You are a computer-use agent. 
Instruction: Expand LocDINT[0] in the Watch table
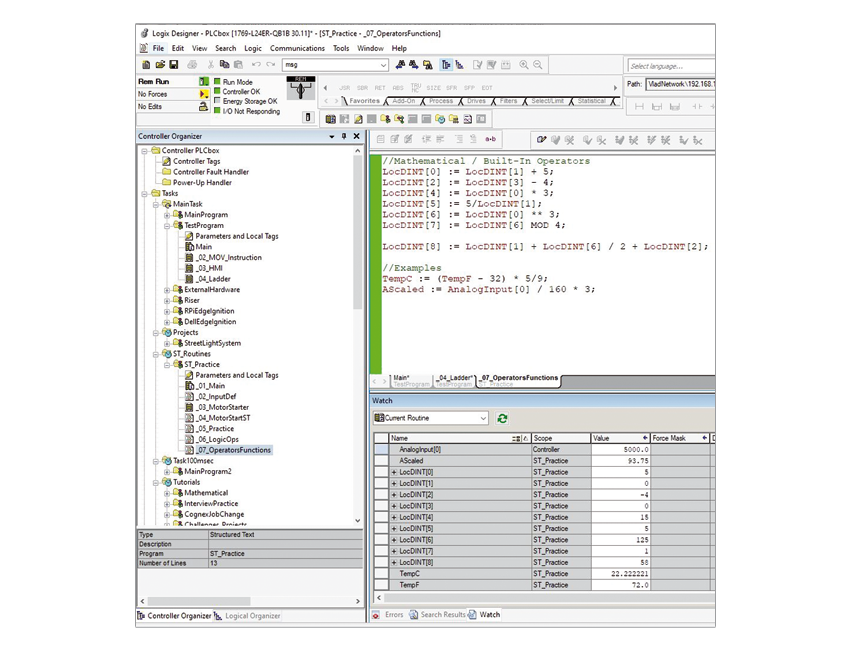point(394,472)
